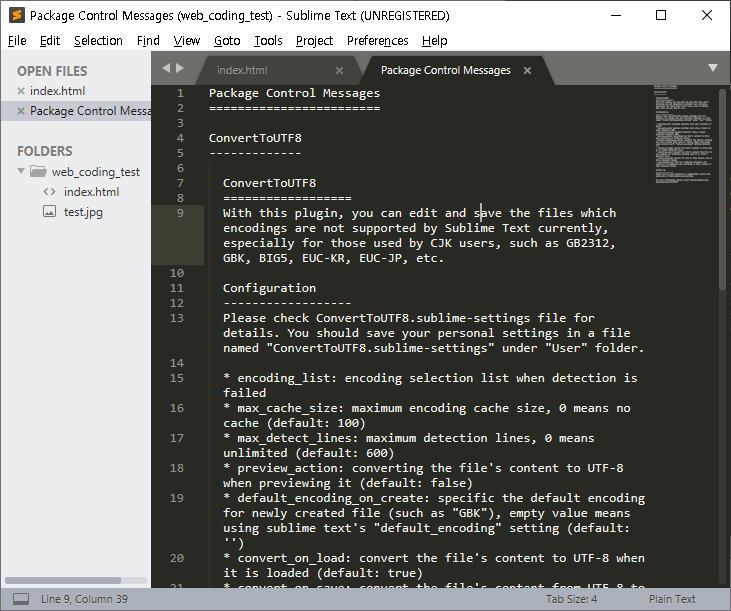731x611 pixels.
Task: Close the index.html tab
Action: click(339, 70)
